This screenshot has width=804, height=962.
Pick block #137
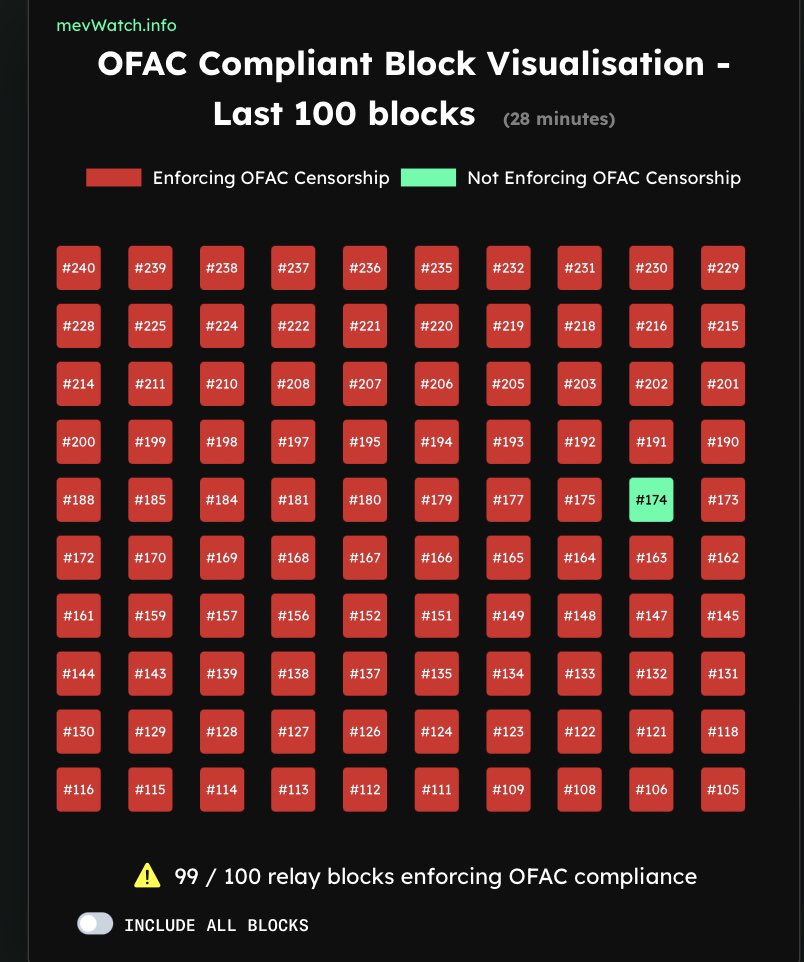(365, 674)
